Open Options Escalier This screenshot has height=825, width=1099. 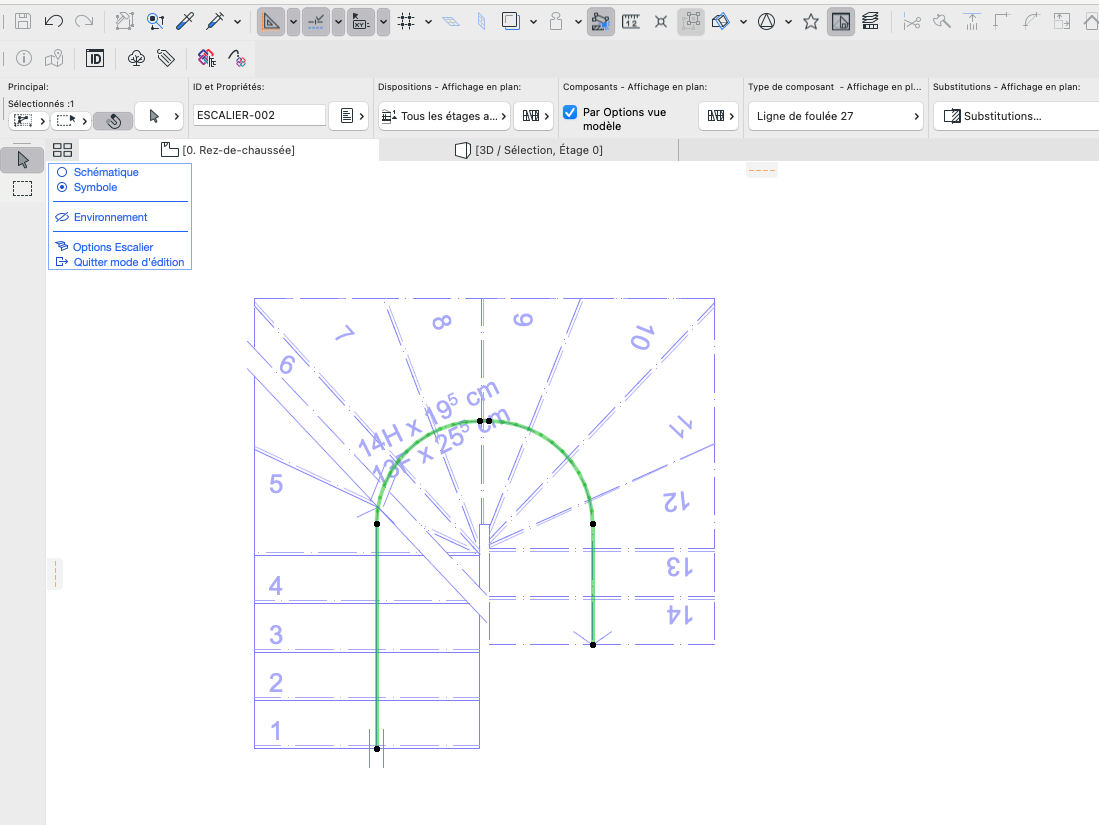coord(104,247)
